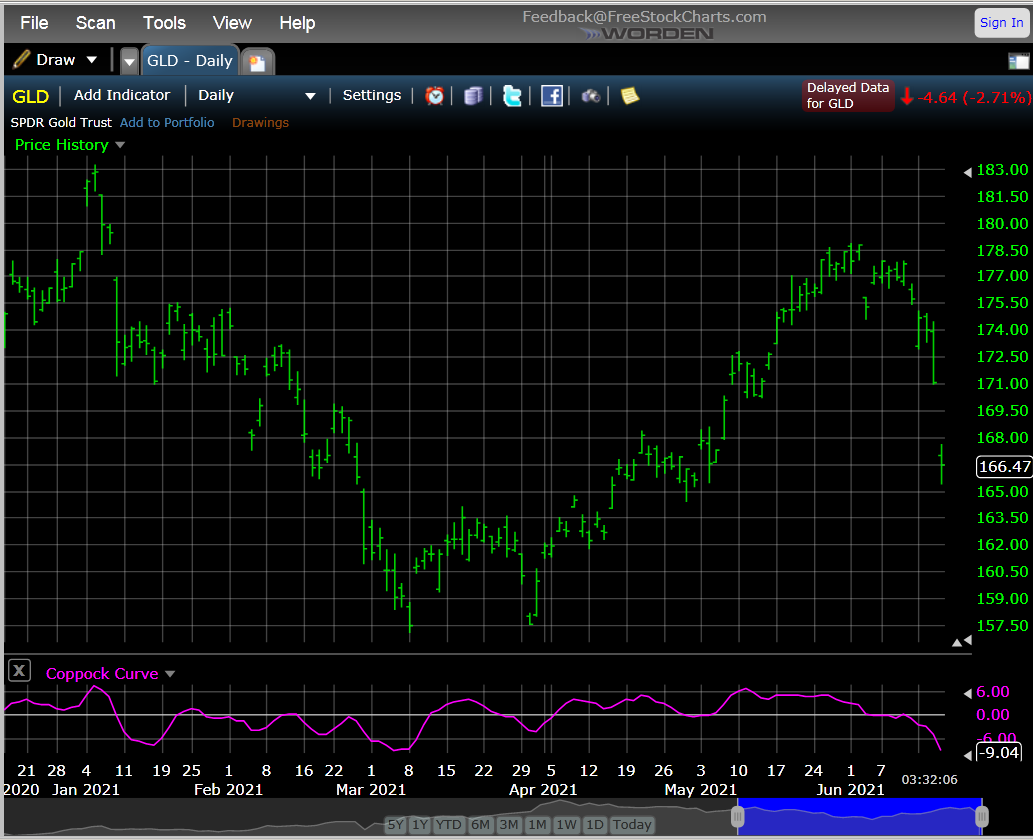Click the -4.64 (-2.71%) change value
Screen dimensions: 1033x840
[974, 98]
